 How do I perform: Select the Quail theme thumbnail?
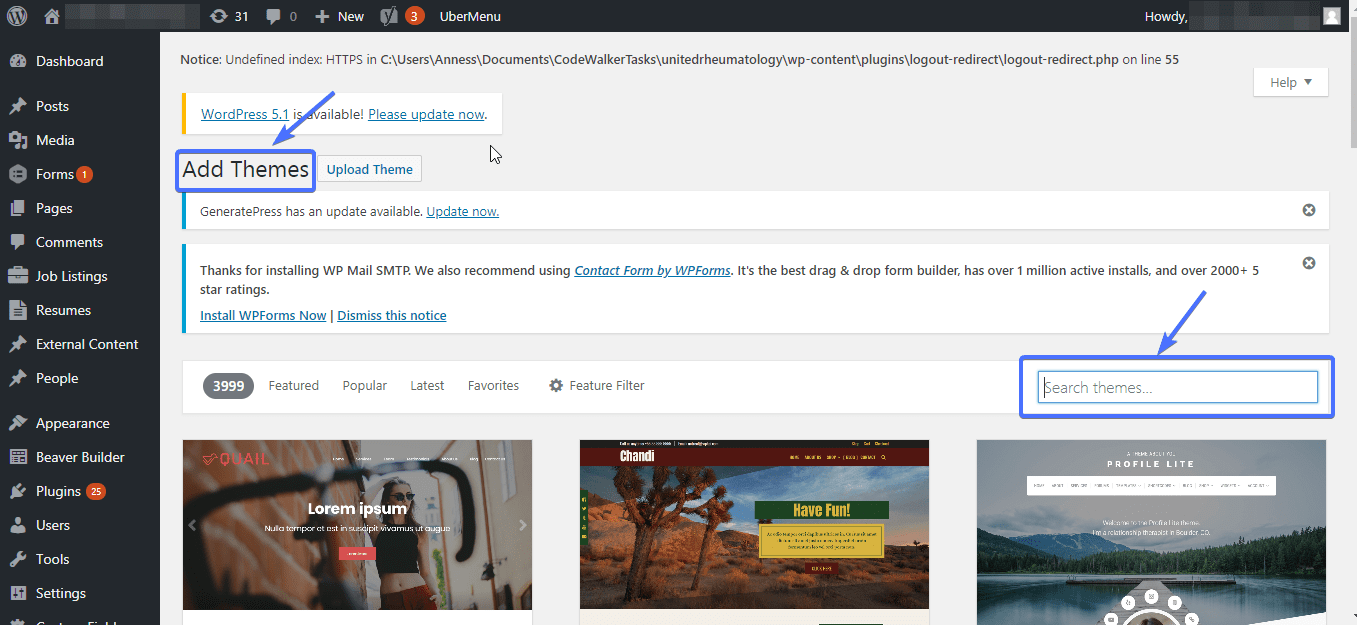coord(357,525)
